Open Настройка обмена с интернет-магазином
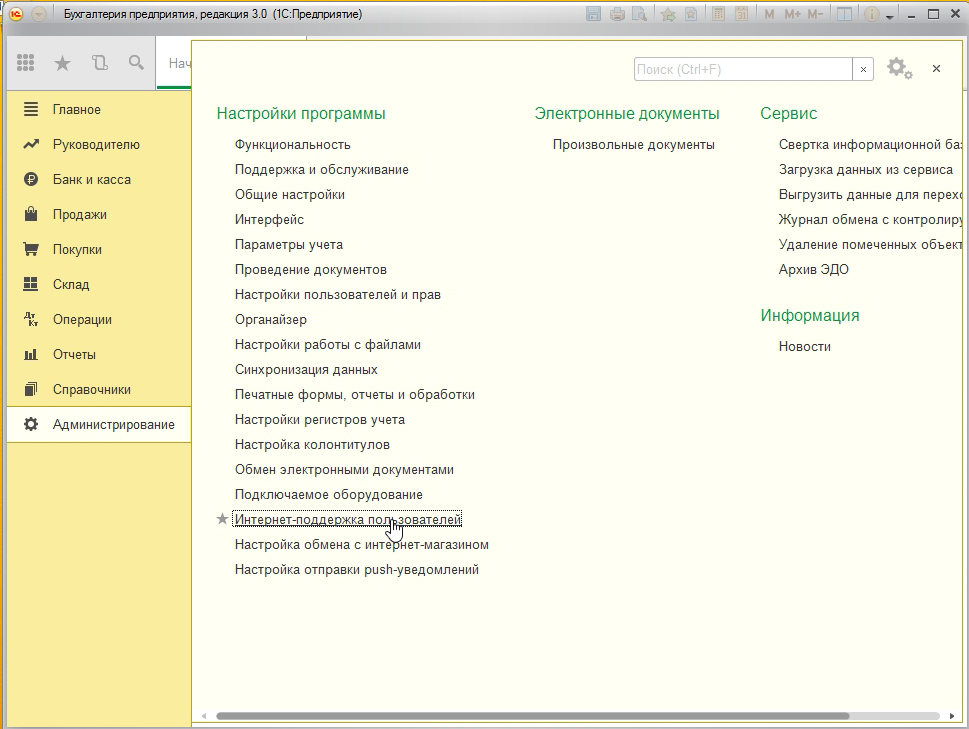Viewport: 969px width, 729px height. 362,545
